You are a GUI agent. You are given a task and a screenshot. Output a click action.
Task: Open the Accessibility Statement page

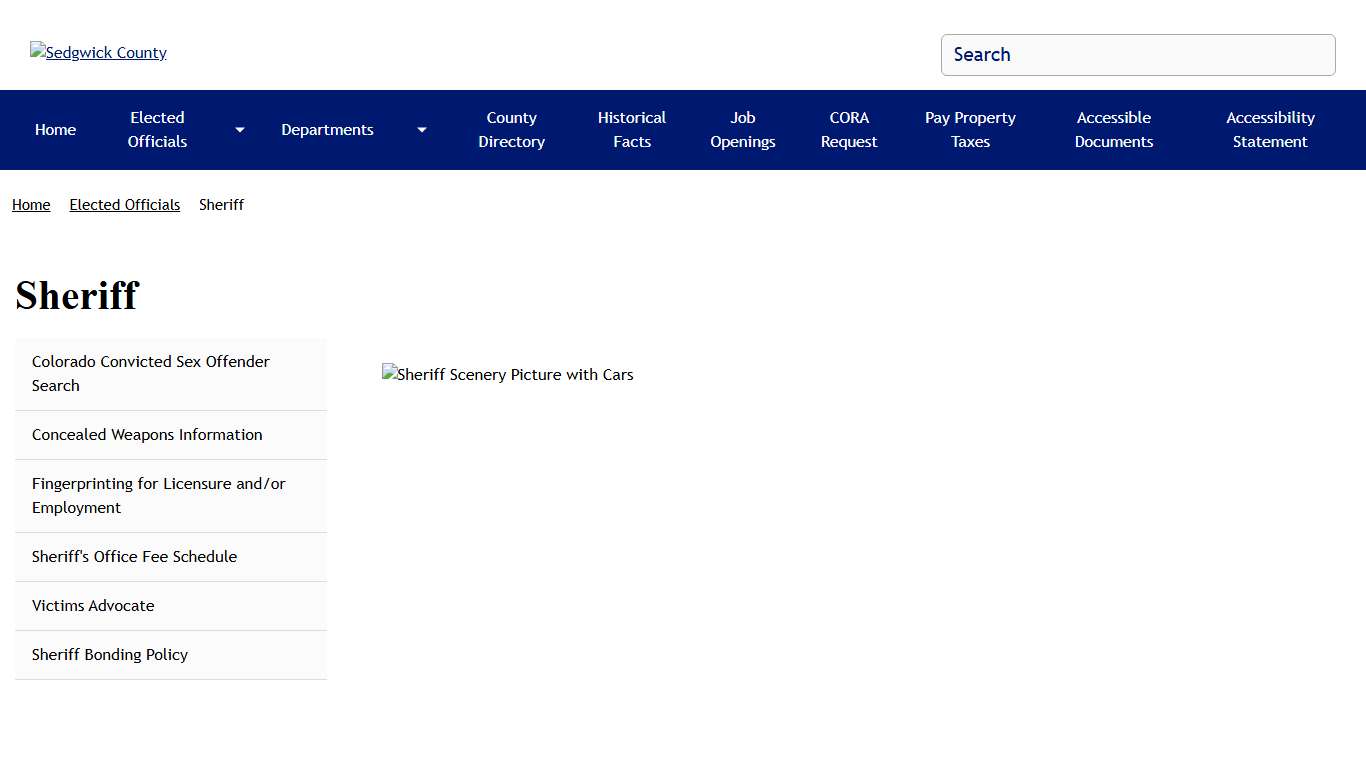(x=1270, y=130)
